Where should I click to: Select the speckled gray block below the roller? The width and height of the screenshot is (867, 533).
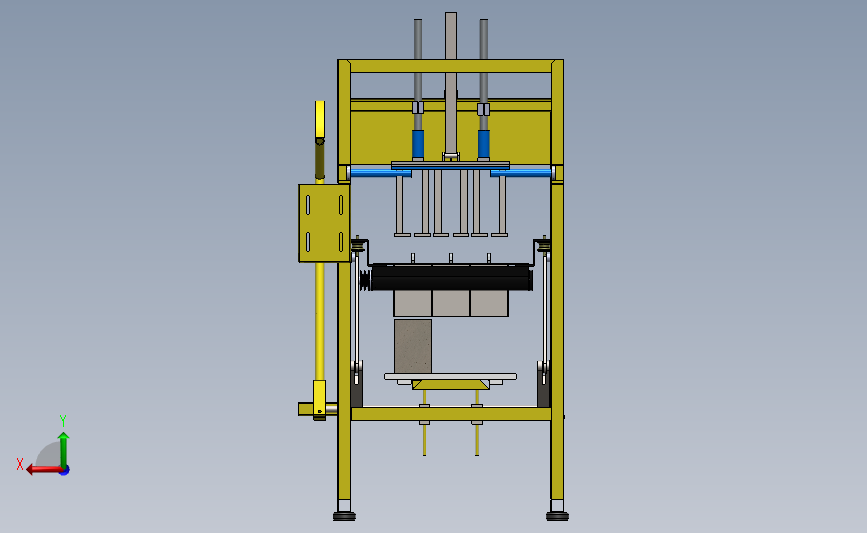(x=413, y=346)
